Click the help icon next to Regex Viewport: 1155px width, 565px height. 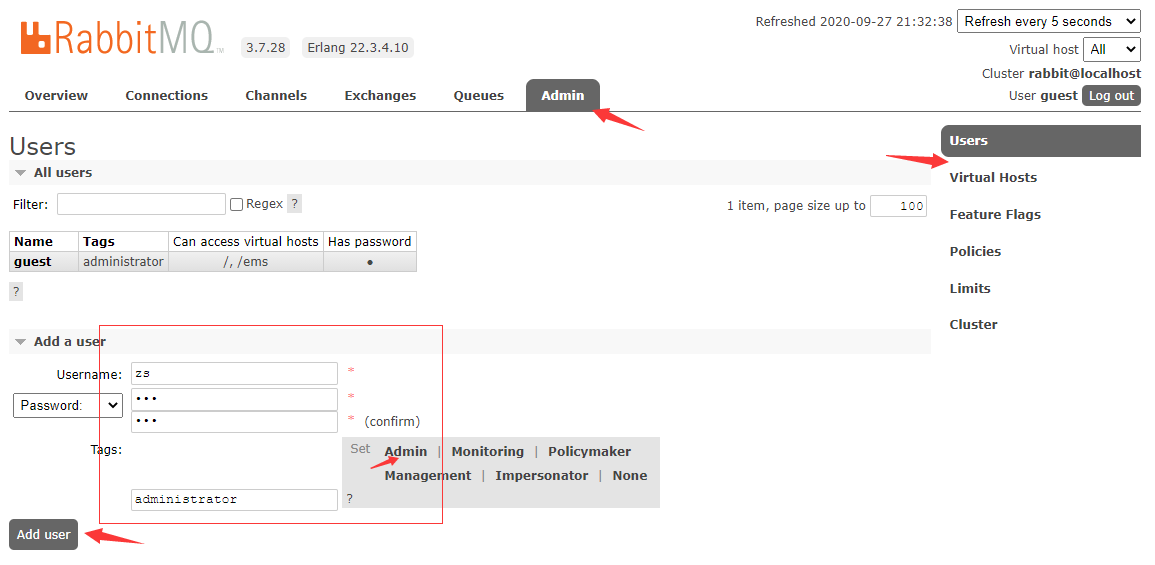[294, 204]
